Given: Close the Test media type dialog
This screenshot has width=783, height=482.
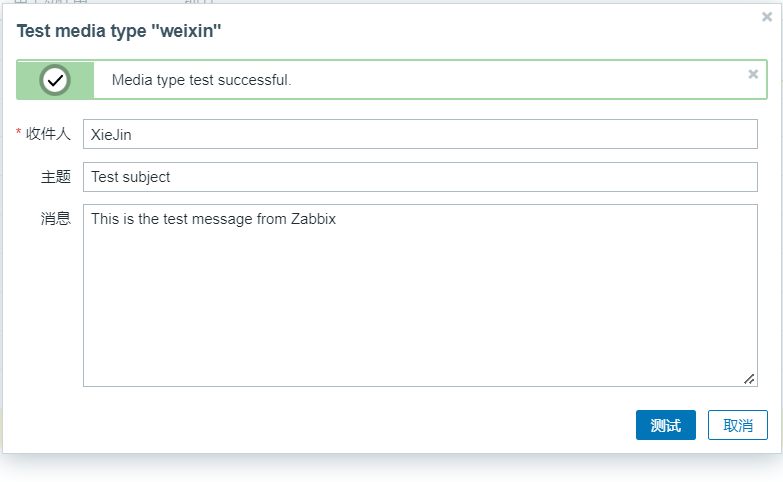Looking at the screenshot, I should tap(767, 17).
